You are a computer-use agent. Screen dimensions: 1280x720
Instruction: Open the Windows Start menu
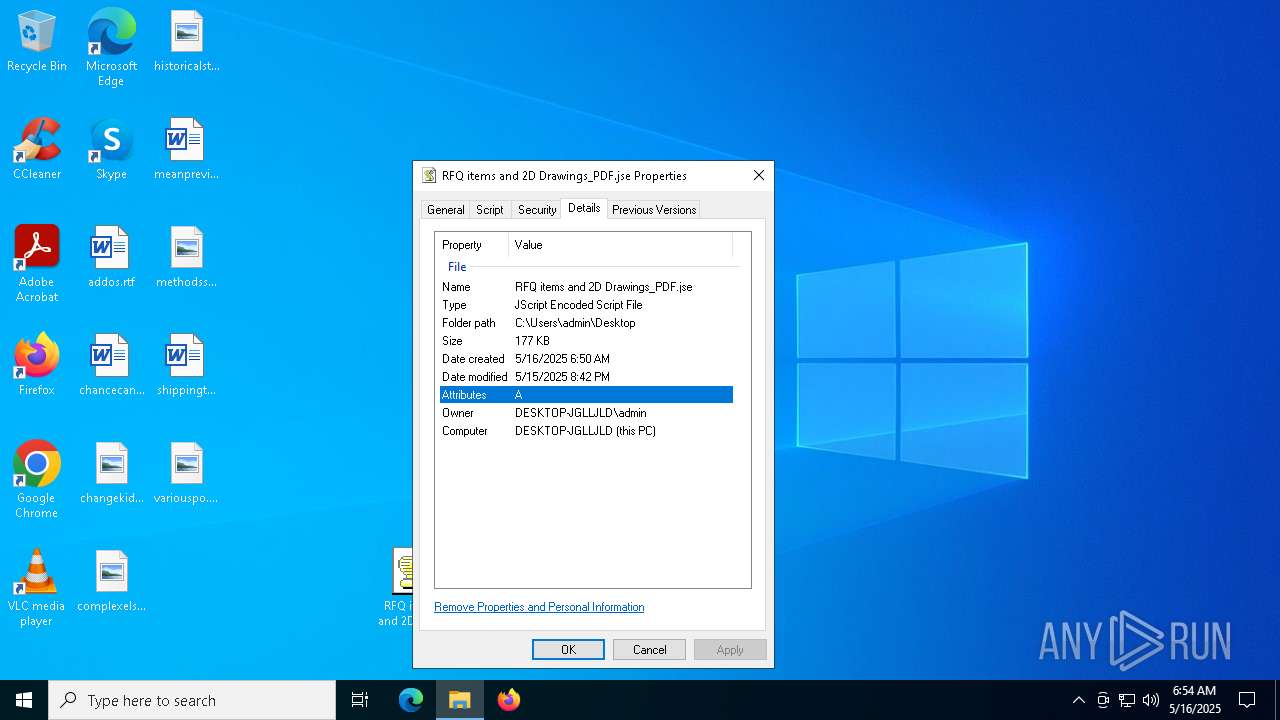click(24, 700)
